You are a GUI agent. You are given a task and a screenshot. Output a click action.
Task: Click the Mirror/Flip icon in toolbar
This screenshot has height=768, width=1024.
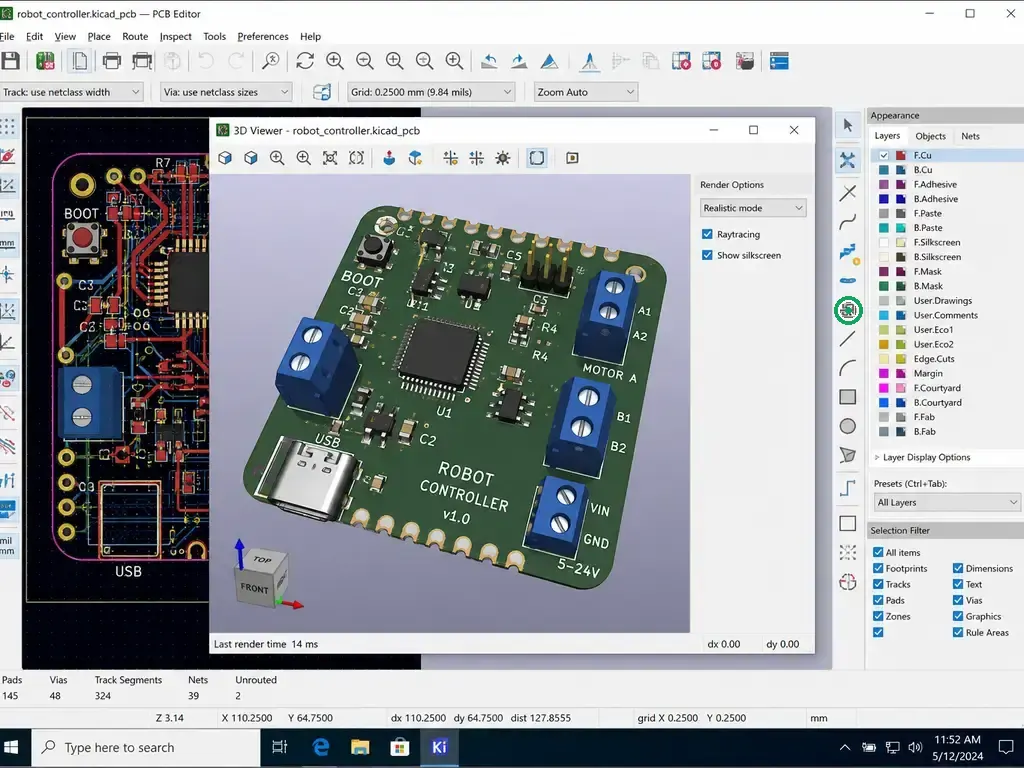coord(550,61)
